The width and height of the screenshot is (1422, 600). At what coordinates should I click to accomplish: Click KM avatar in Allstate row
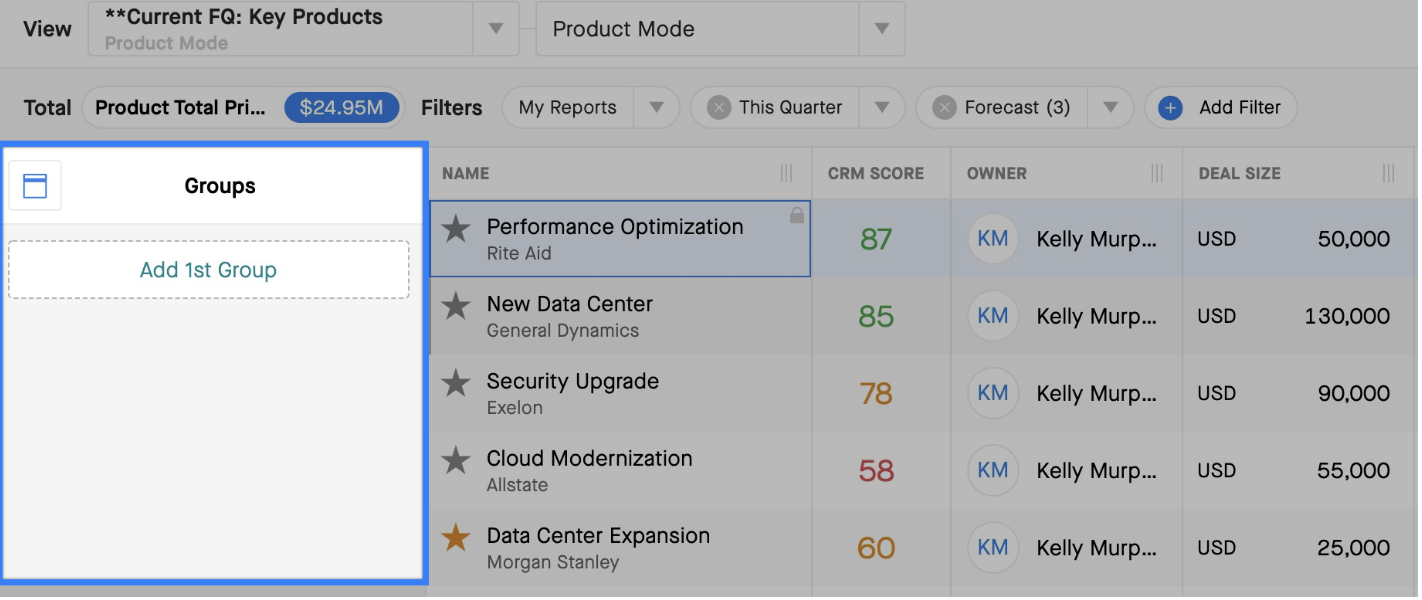(x=993, y=470)
